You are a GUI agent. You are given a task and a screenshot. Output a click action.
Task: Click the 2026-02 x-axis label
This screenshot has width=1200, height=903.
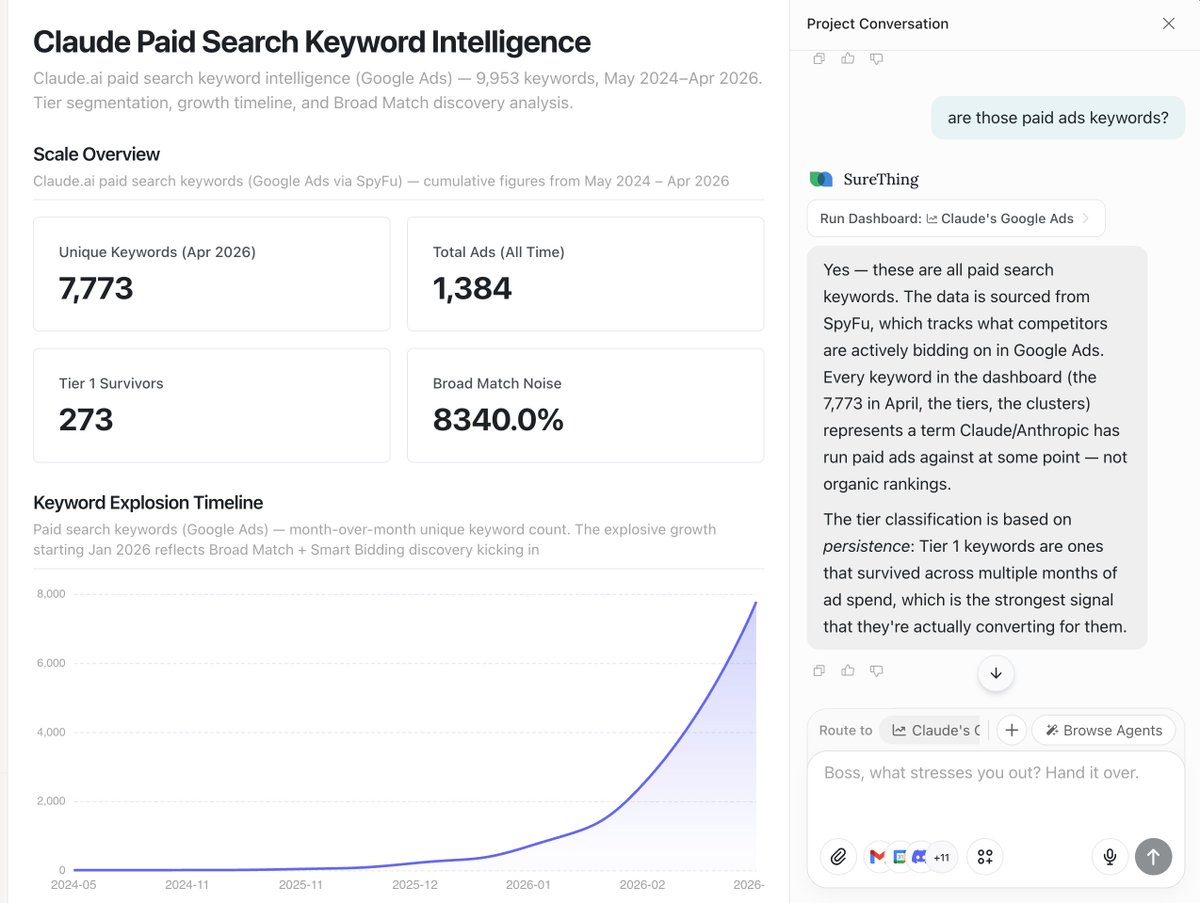click(x=642, y=885)
